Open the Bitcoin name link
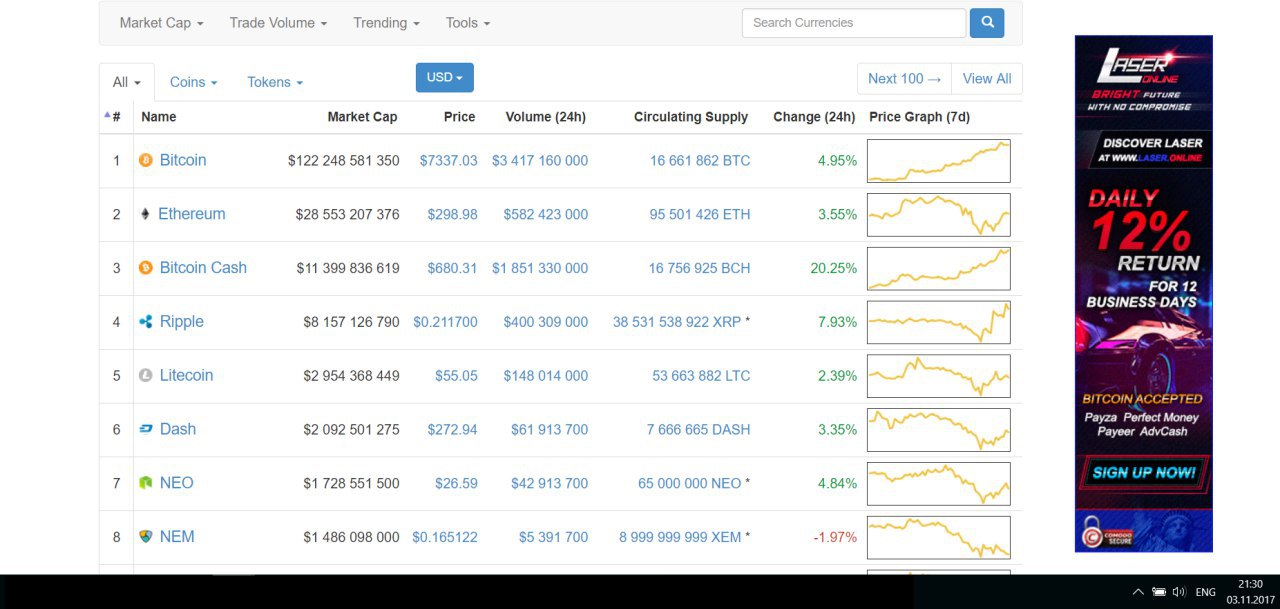 pos(183,160)
